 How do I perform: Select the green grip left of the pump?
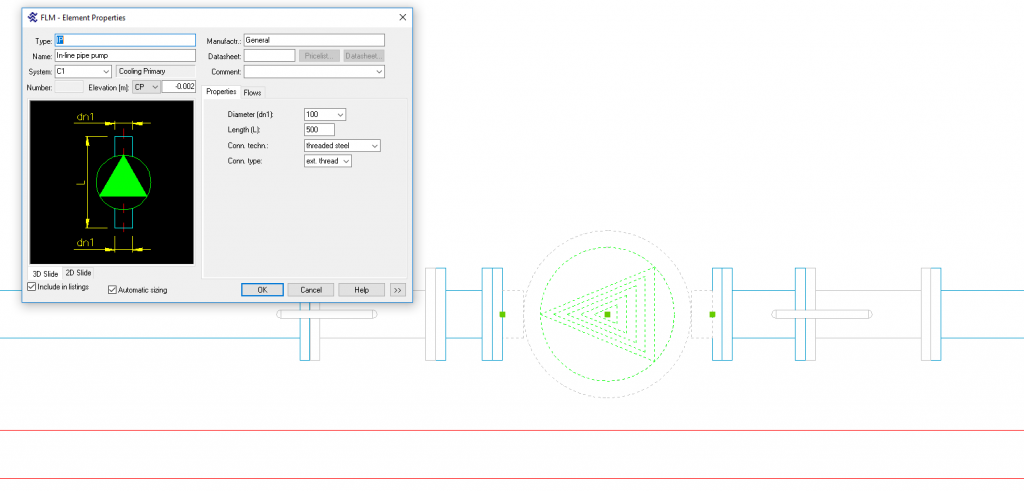(503, 314)
